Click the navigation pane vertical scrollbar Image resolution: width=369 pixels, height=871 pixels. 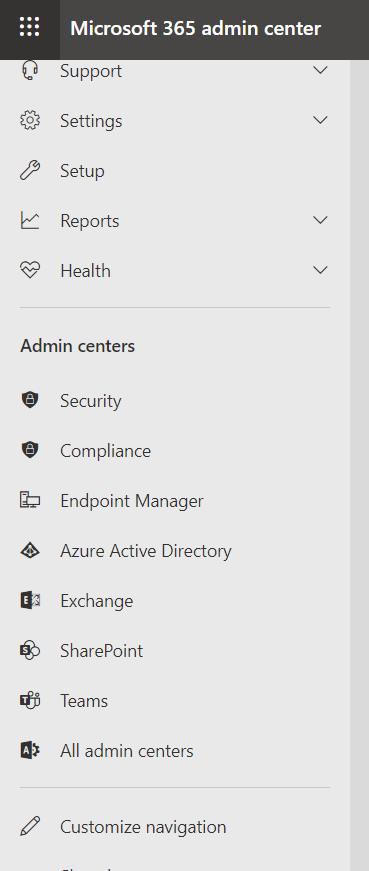click(360, 465)
